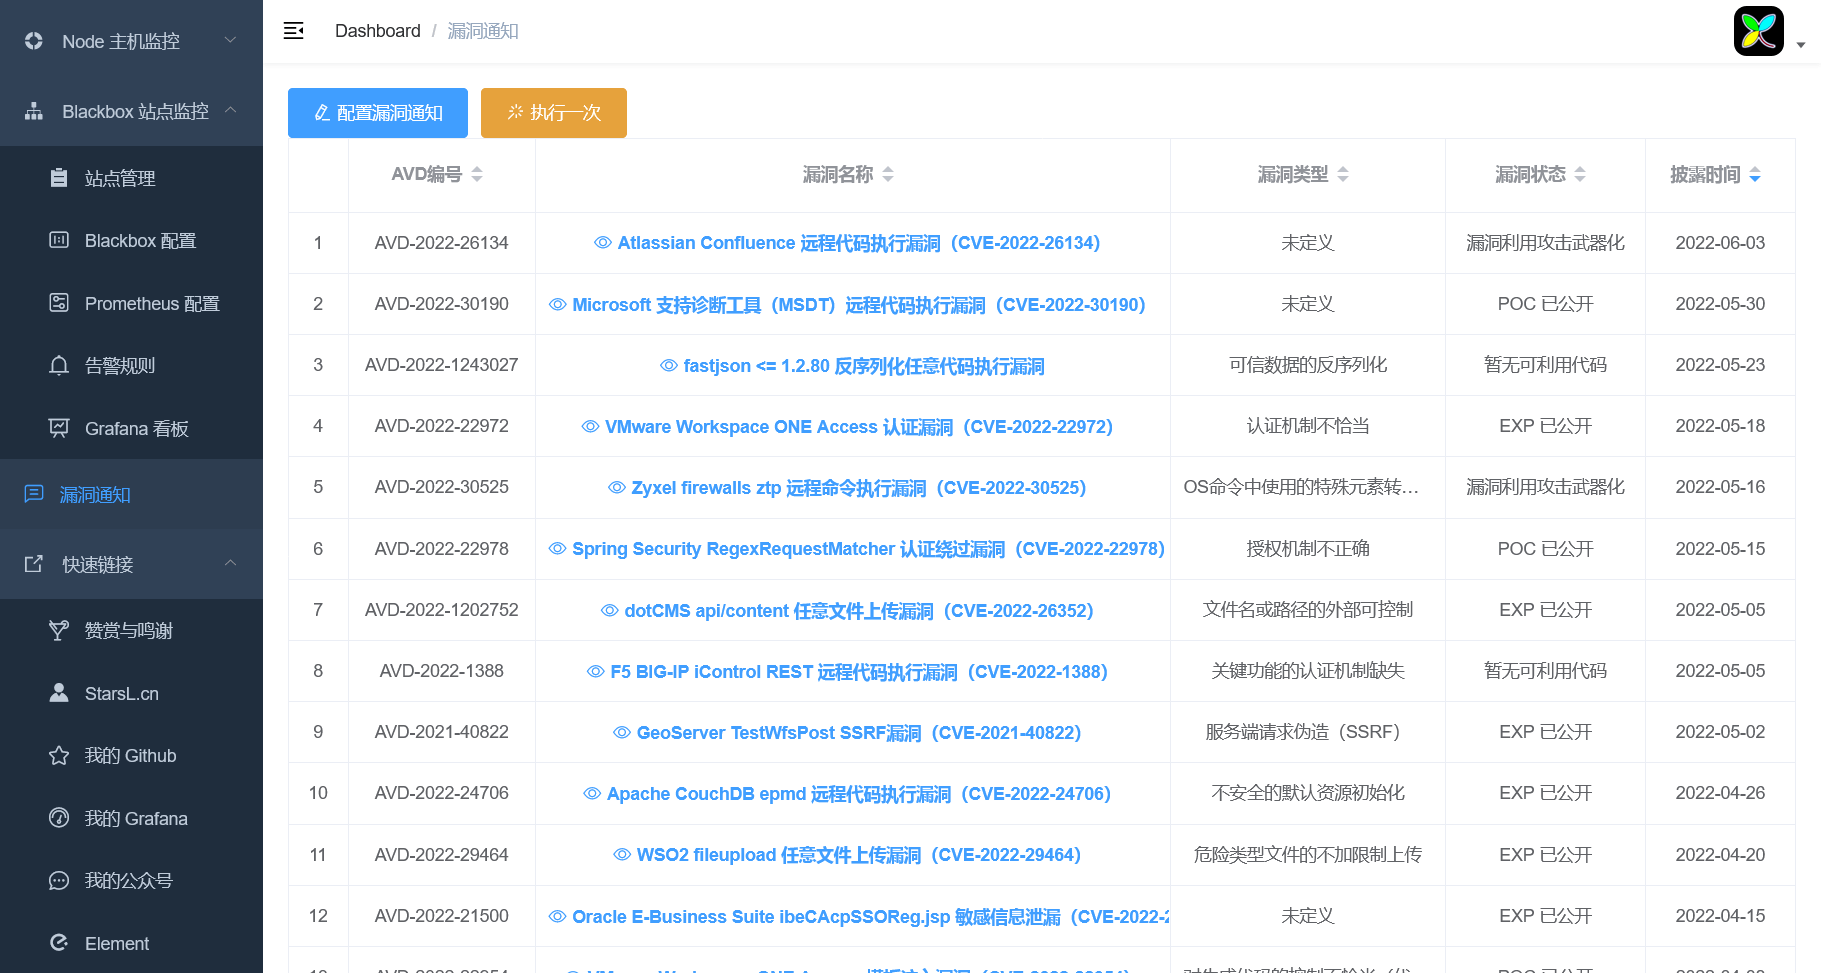Viewport: 1821px width, 973px height.
Task: Click the 漏洞通知 message icon
Action: [34, 494]
